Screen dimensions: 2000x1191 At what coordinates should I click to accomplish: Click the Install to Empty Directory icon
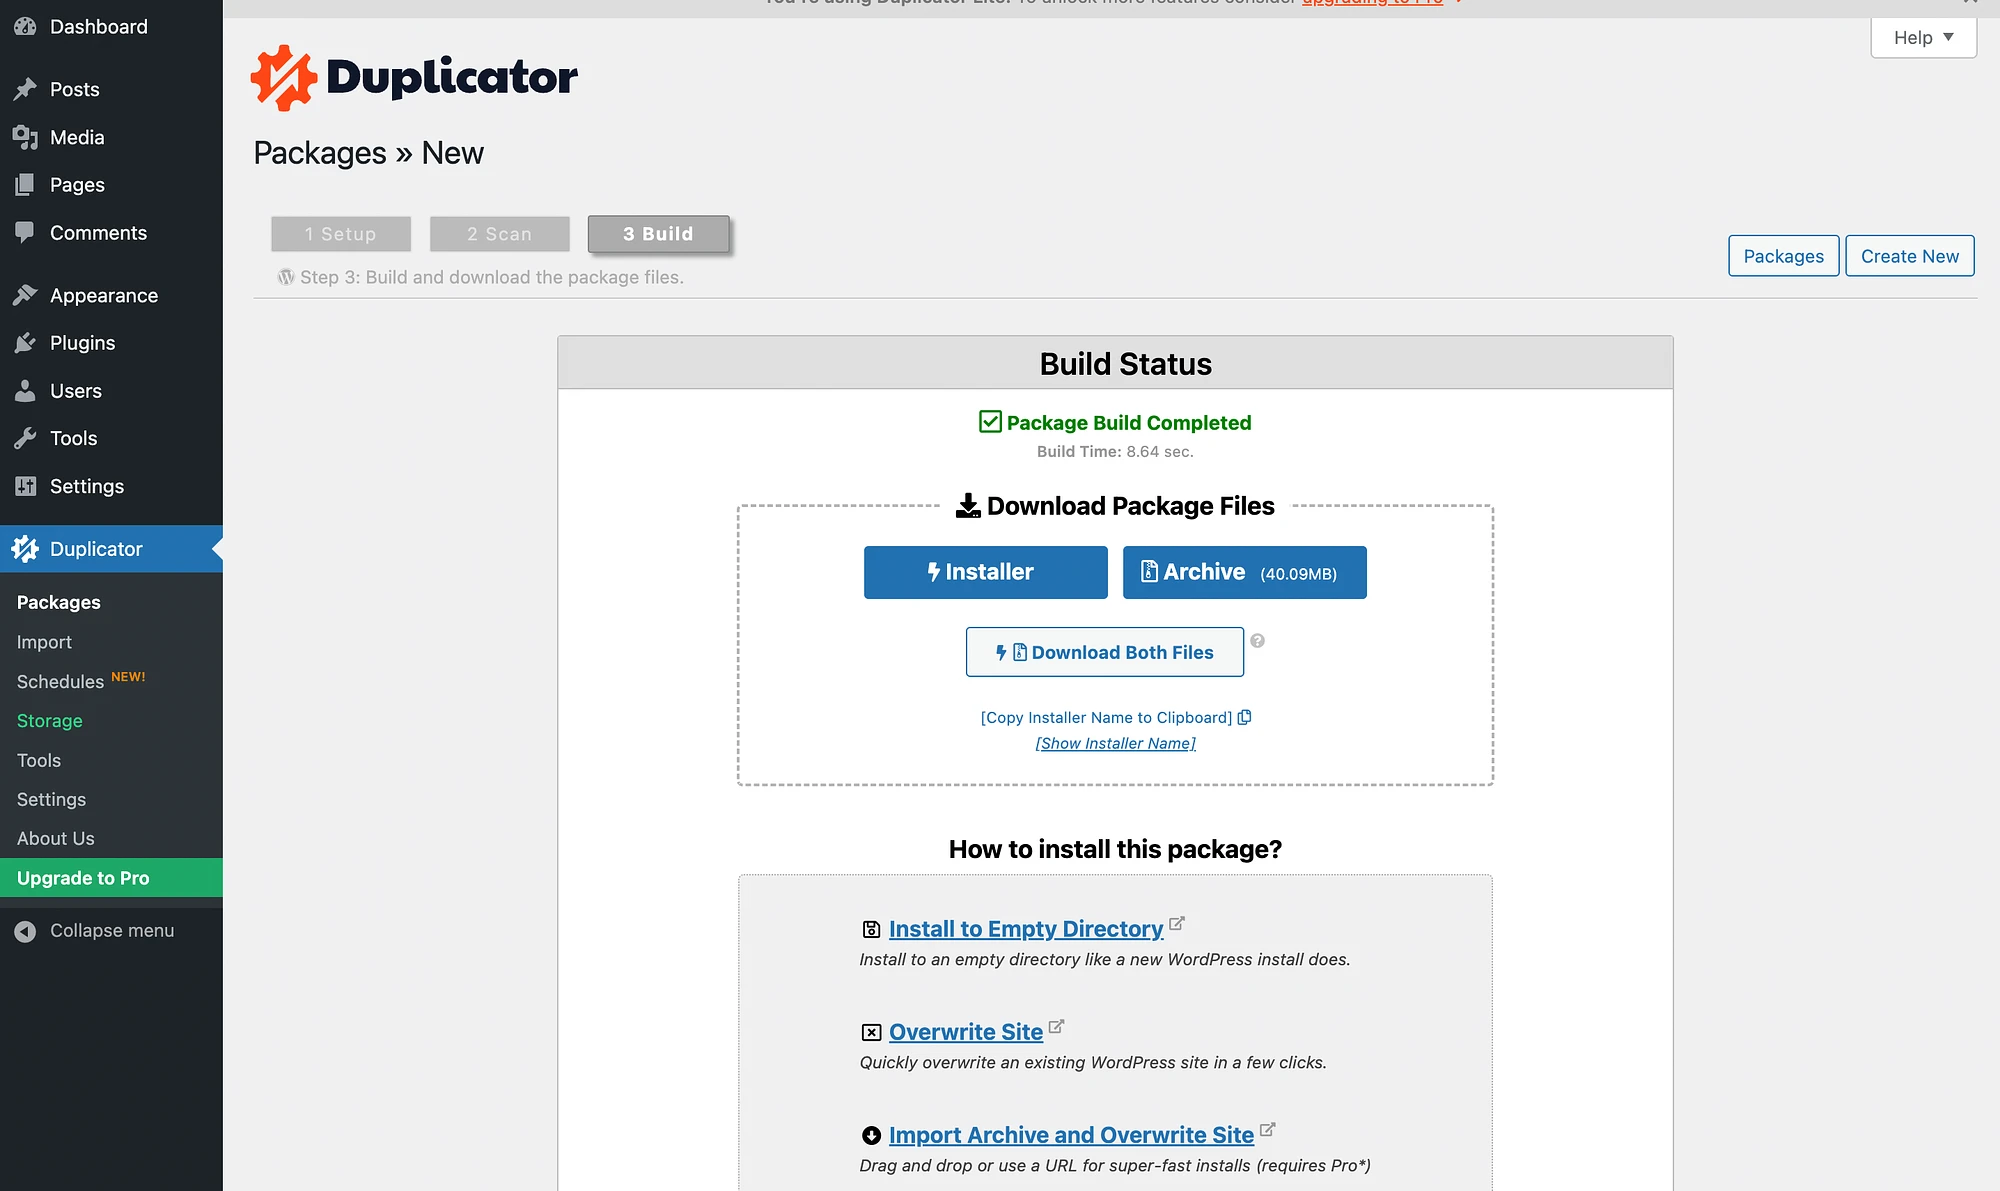coord(870,927)
